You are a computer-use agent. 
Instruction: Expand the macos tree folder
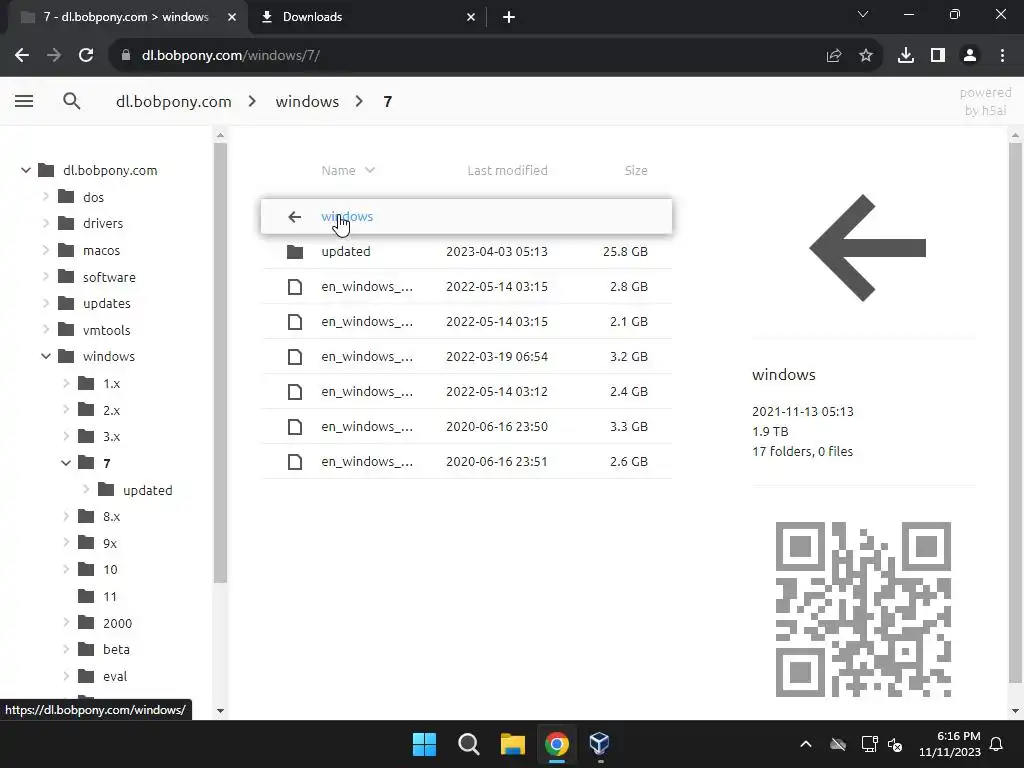(x=46, y=250)
